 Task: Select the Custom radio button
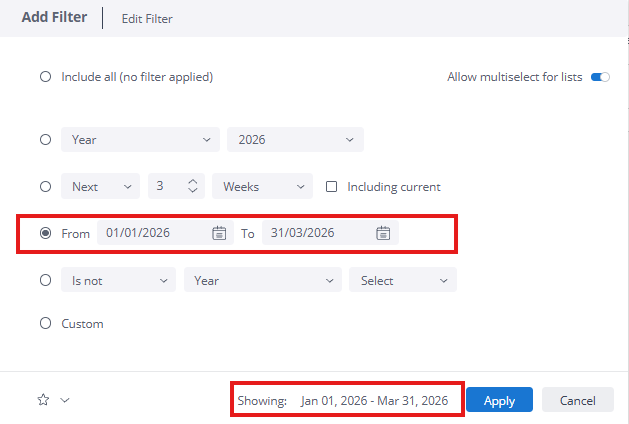point(45,323)
